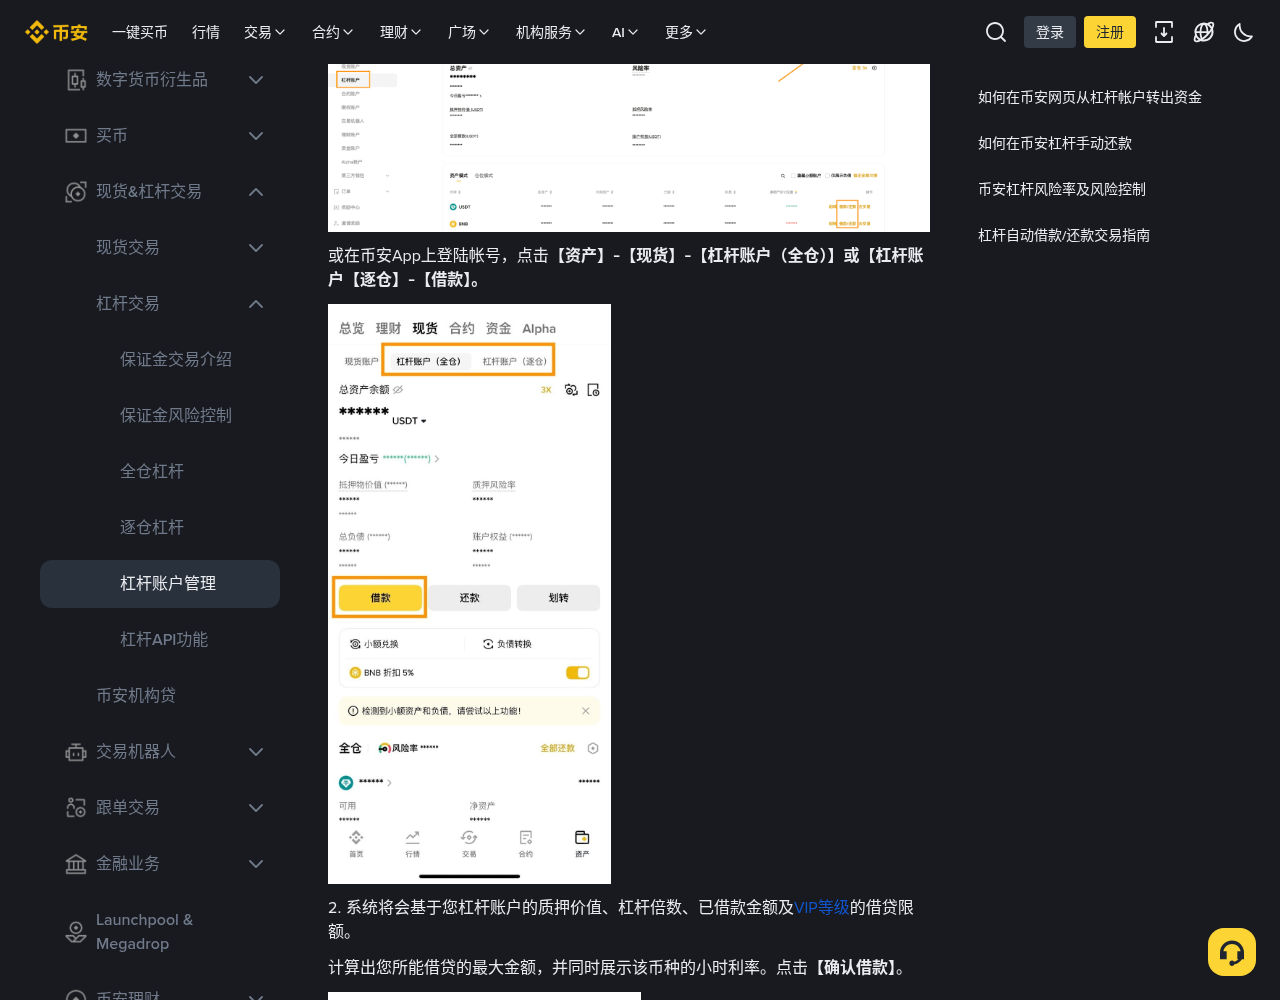Click the yellow 注册 button
The image size is (1280, 1000).
pos(1110,32)
